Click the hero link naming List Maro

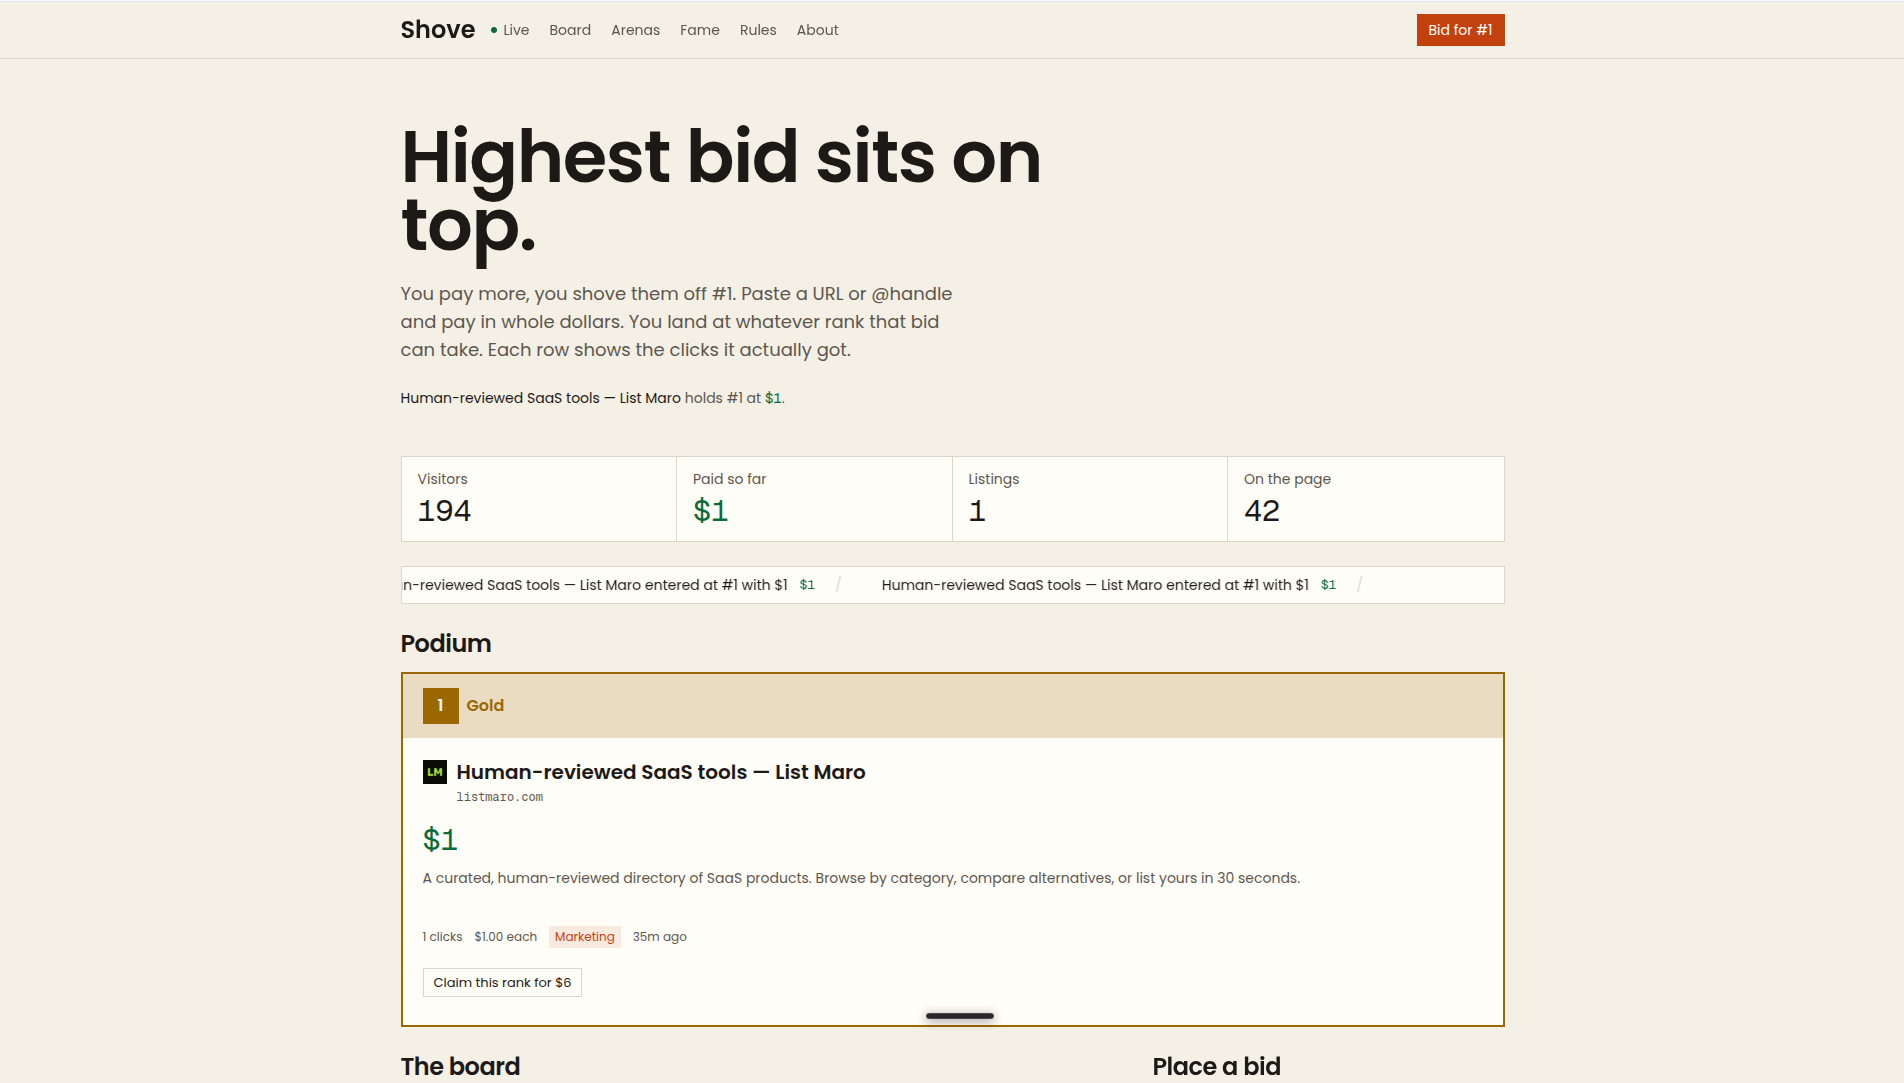541,398
